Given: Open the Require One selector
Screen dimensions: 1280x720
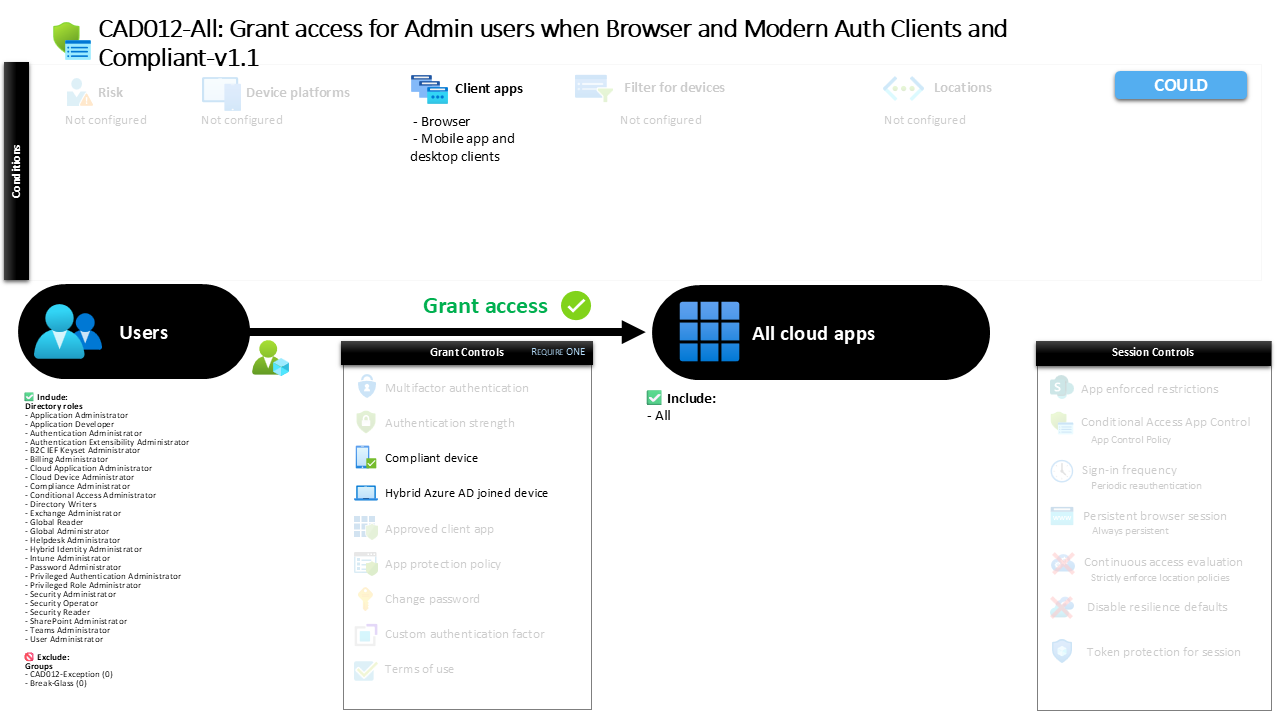Looking at the screenshot, I should tap(558, 352).
